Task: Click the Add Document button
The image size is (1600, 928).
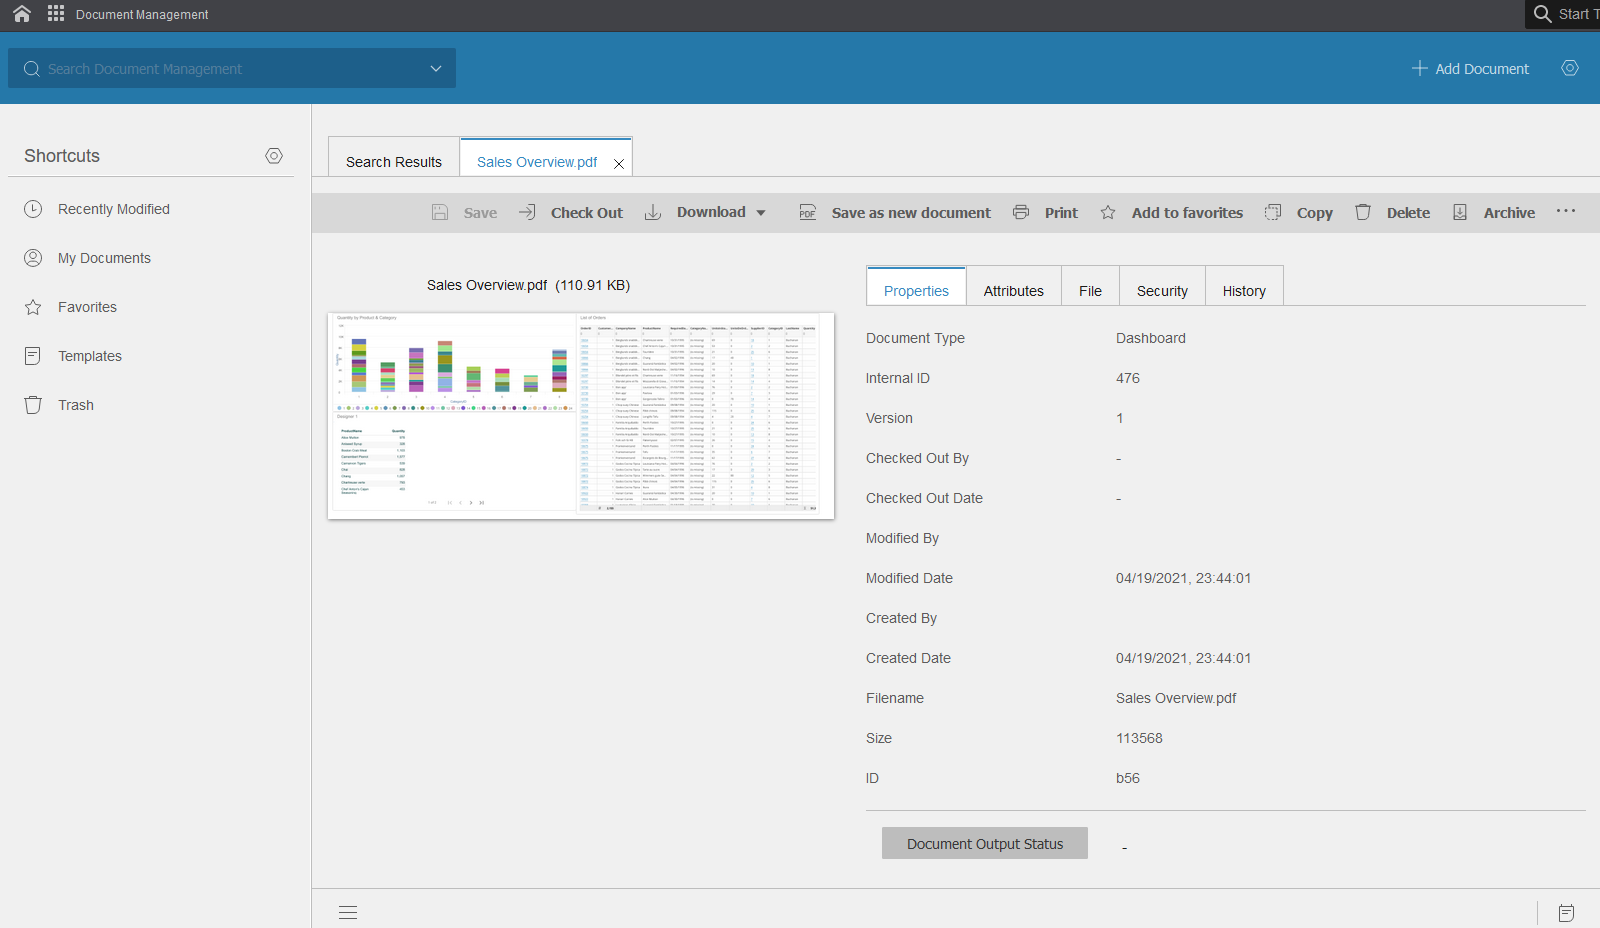Action: point(1470,68)
